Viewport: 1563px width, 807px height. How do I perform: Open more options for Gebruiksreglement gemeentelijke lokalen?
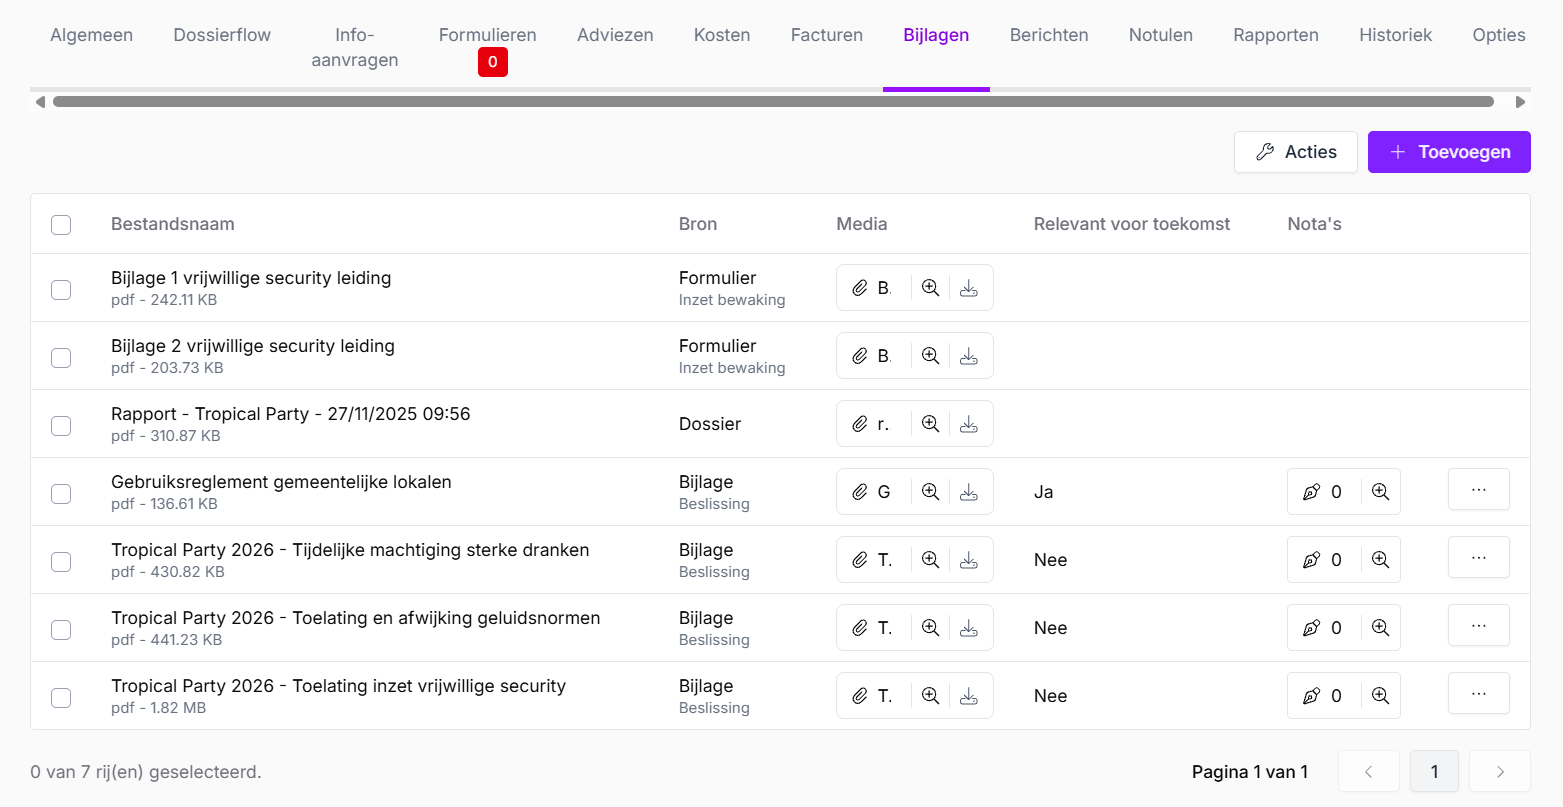tap(1478, 490)
